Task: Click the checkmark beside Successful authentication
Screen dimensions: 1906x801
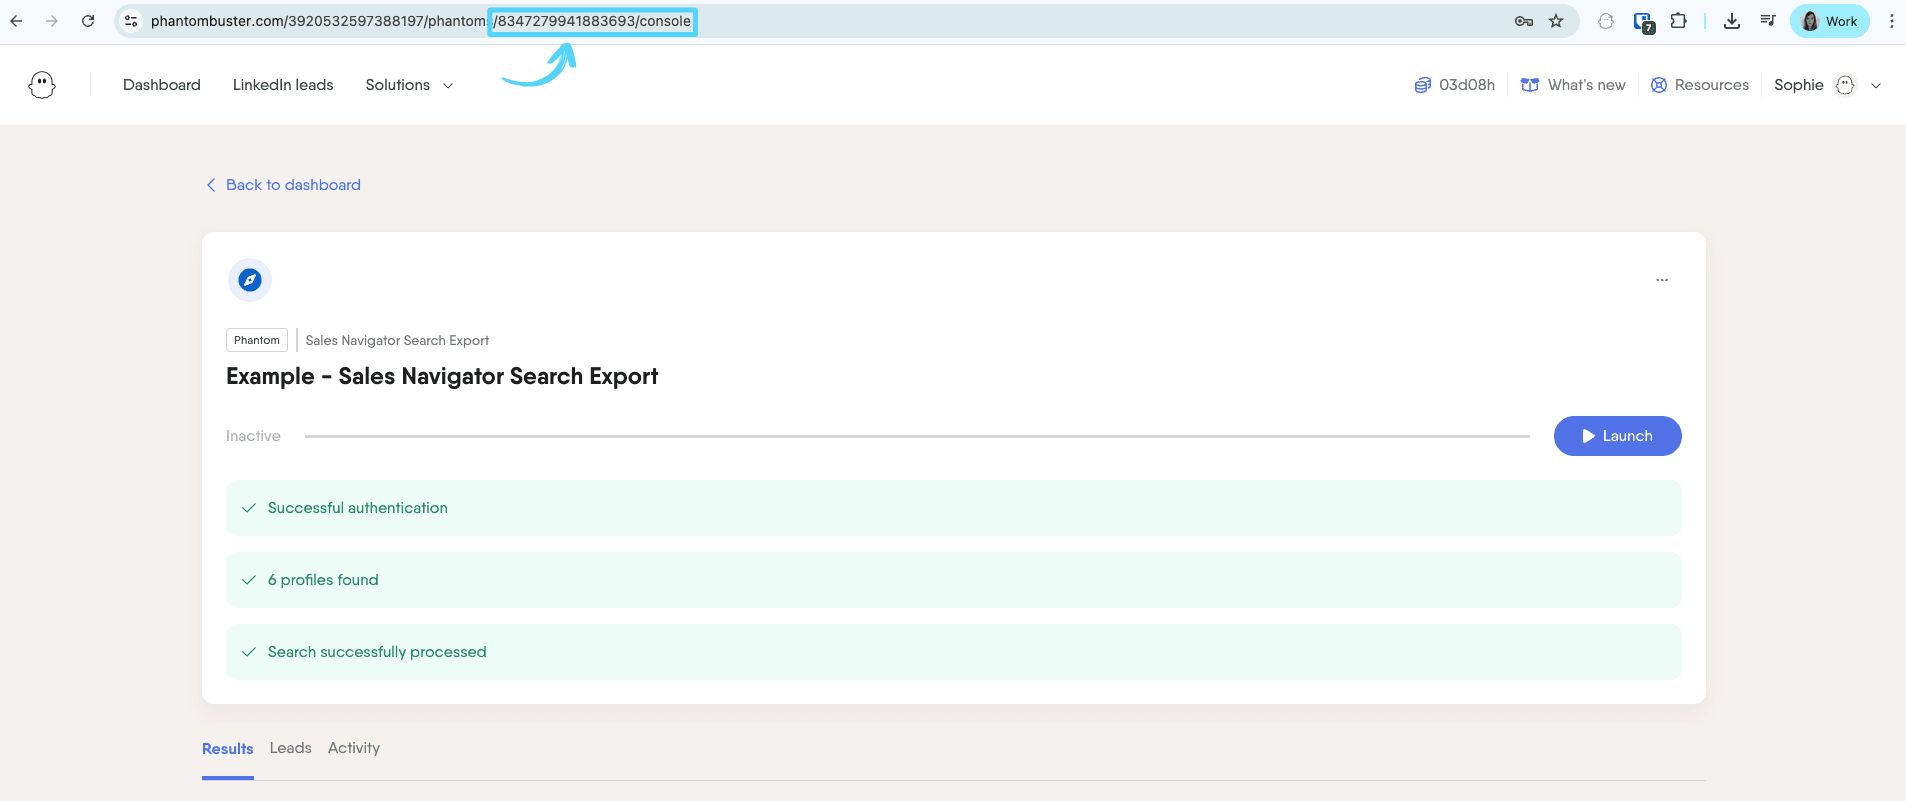Action: click(249, 508)
